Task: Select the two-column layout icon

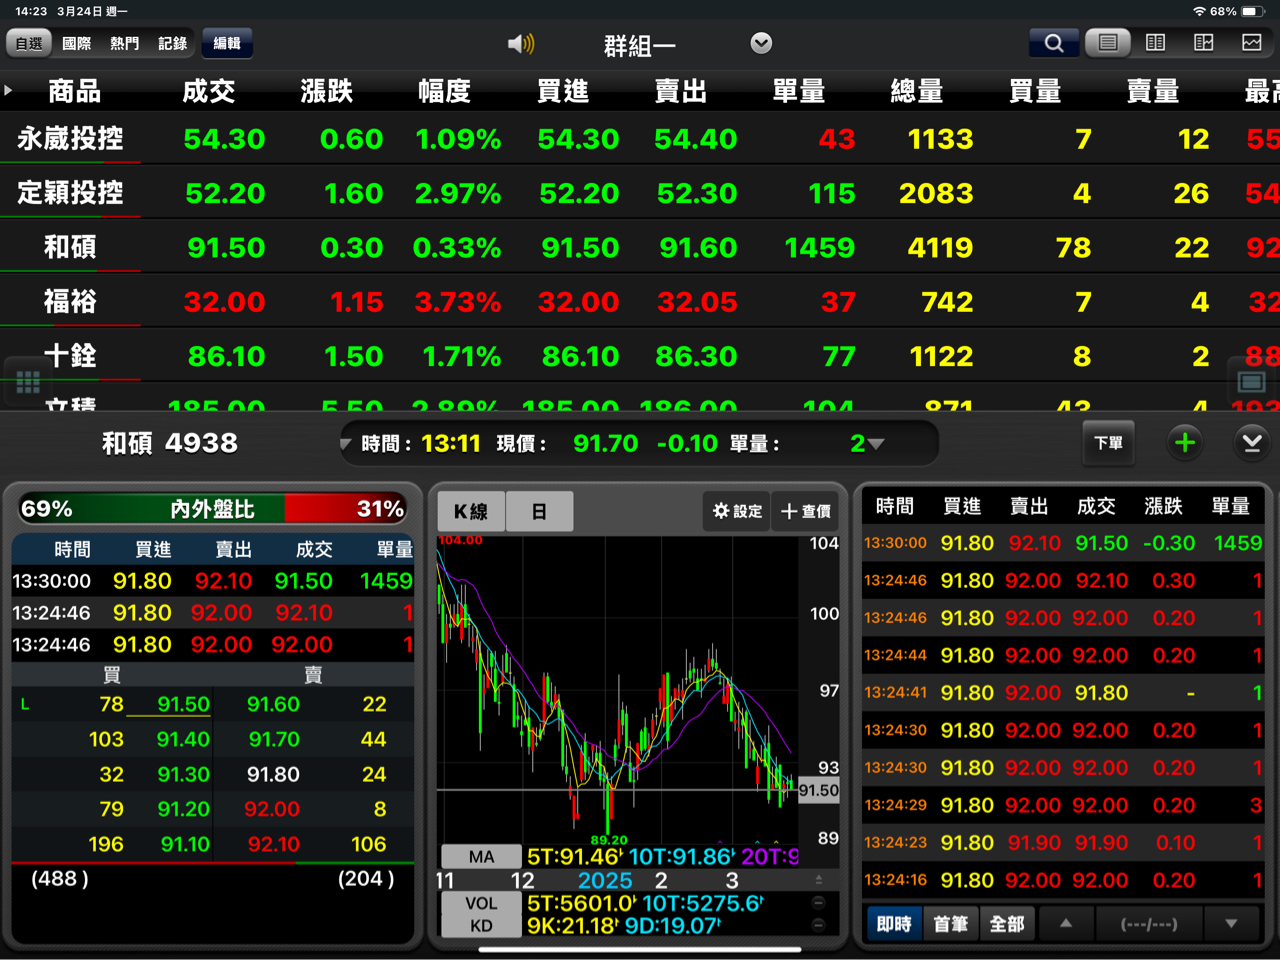Action: pyautogui.click(x=1156, y=43)
